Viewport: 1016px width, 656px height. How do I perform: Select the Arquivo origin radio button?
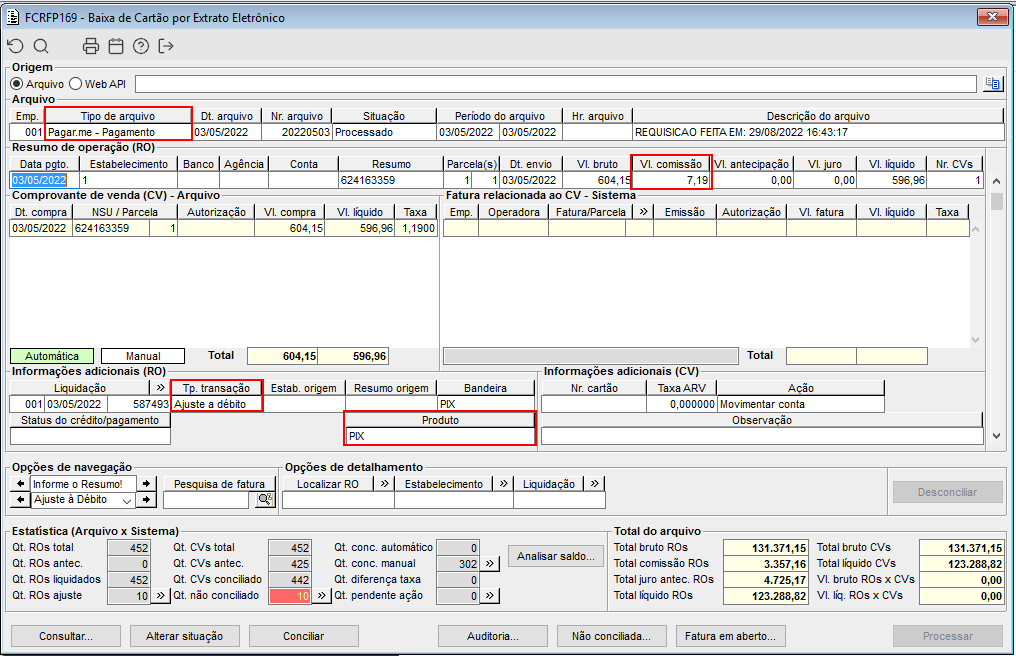coord(17,84)
